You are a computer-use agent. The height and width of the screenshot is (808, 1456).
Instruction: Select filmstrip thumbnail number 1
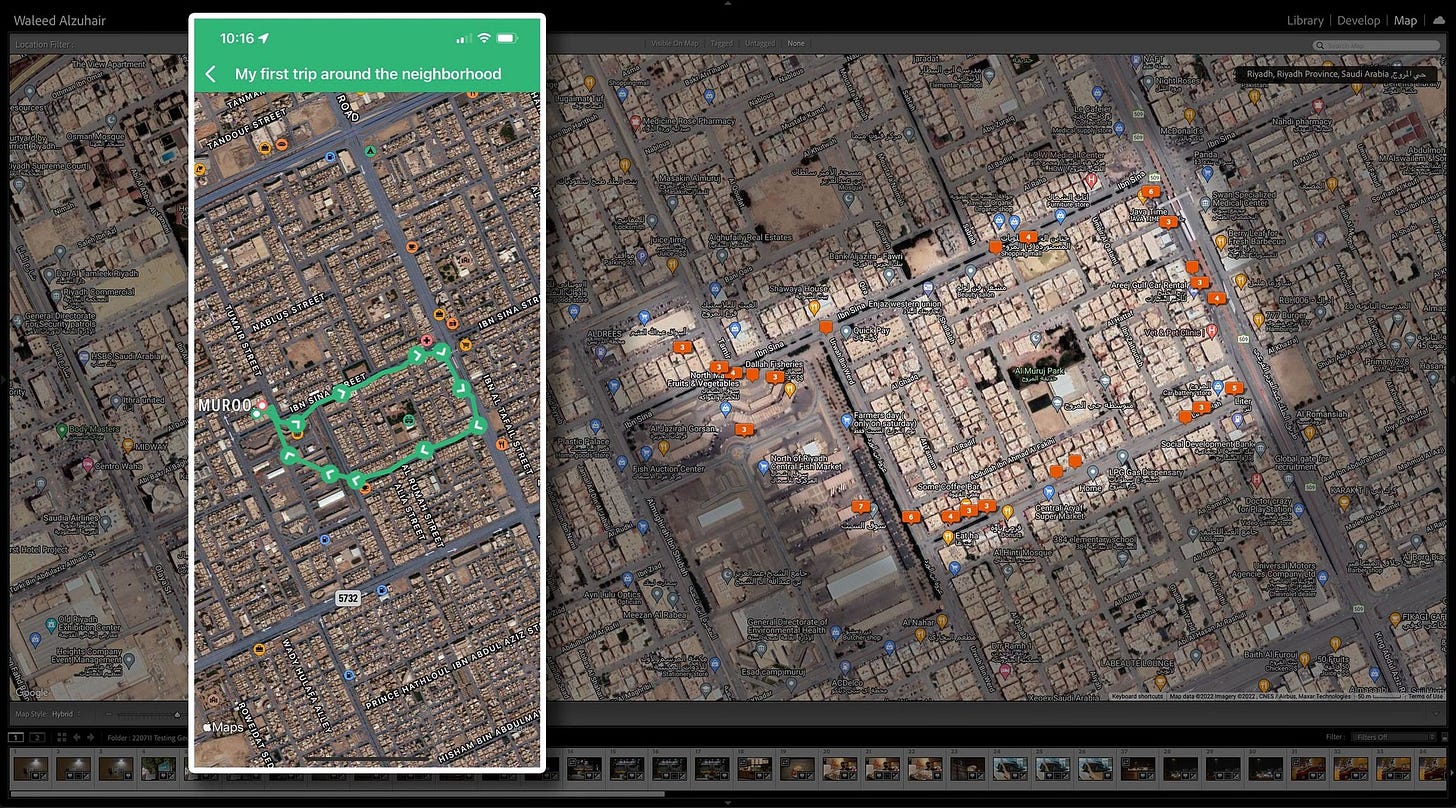click(29, 768)
